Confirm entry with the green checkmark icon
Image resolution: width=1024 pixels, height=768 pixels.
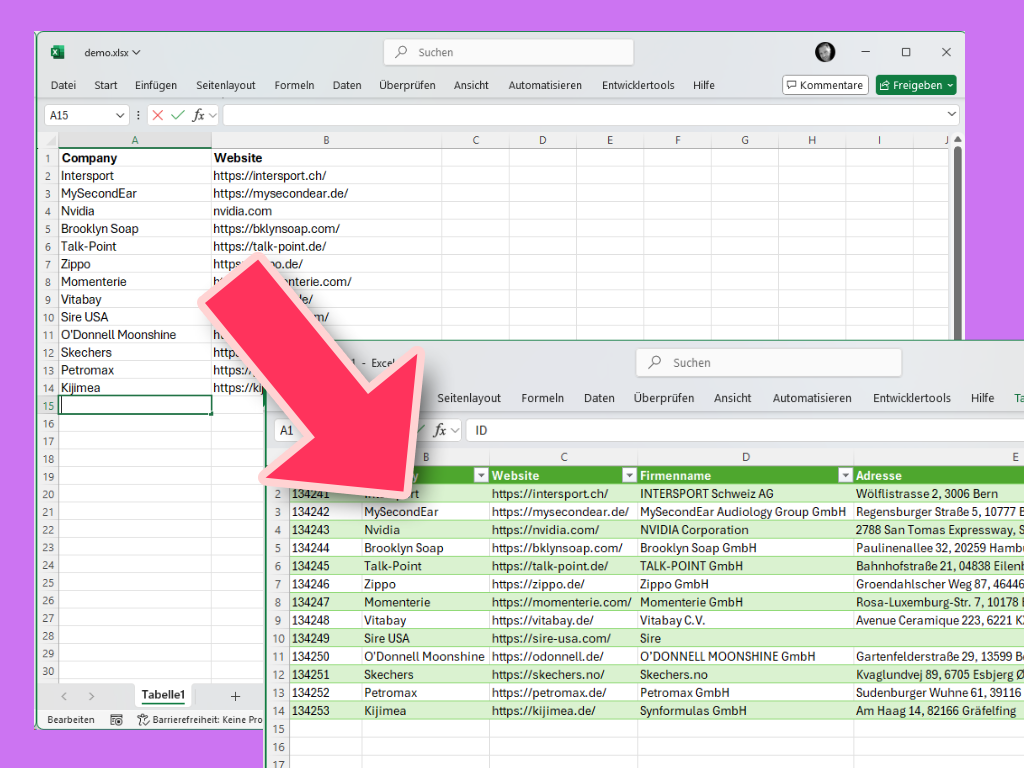pos(178,116)
